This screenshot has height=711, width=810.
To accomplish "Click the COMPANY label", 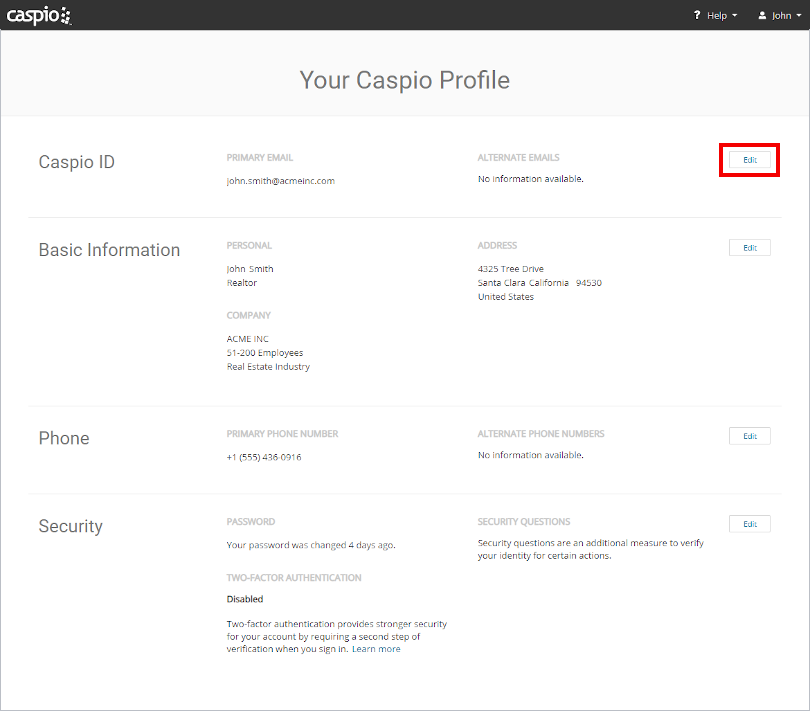I will [248, 316].
